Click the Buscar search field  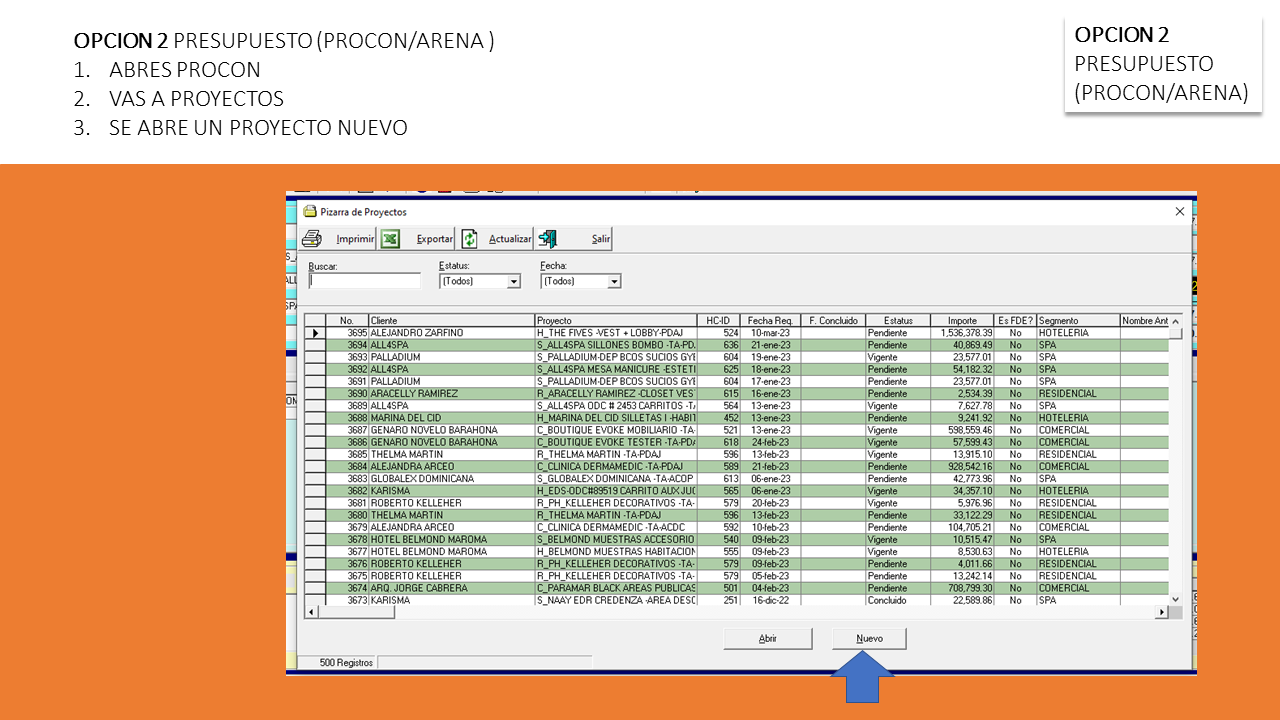tap(364, 282)
